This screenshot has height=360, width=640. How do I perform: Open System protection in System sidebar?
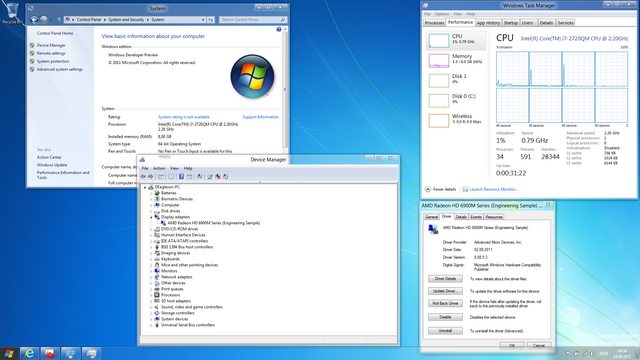tap(53, 61)
